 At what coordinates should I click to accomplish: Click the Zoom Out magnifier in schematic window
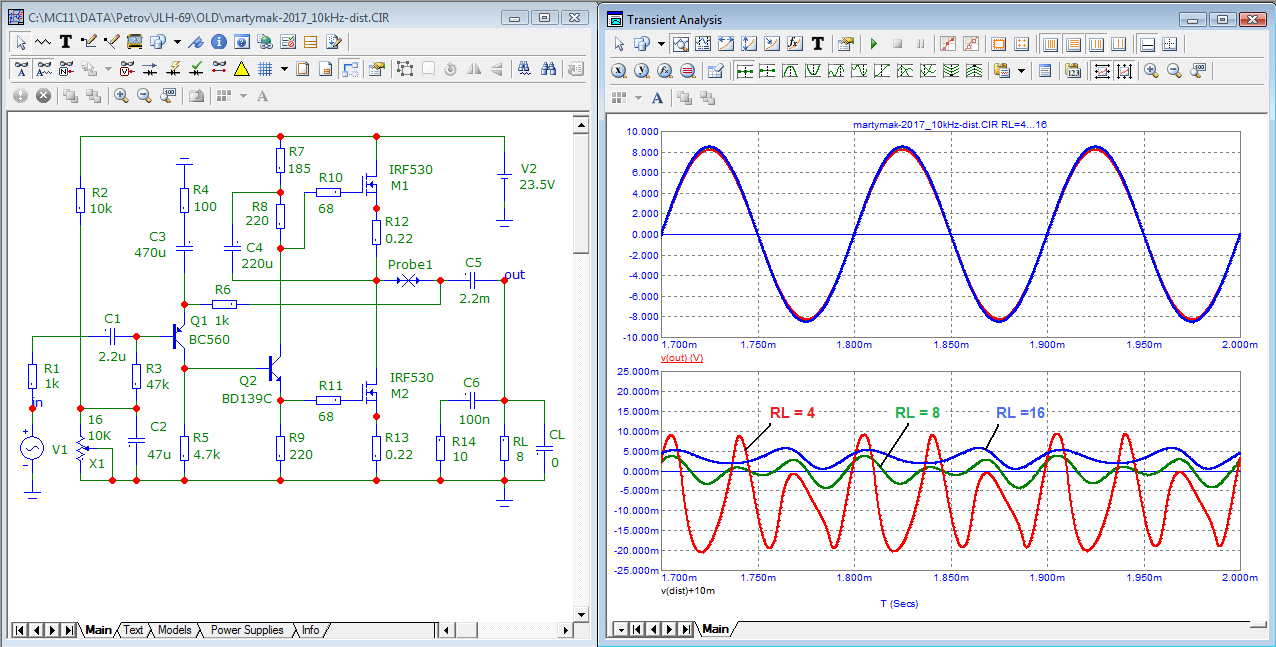[x=144, y=96]
